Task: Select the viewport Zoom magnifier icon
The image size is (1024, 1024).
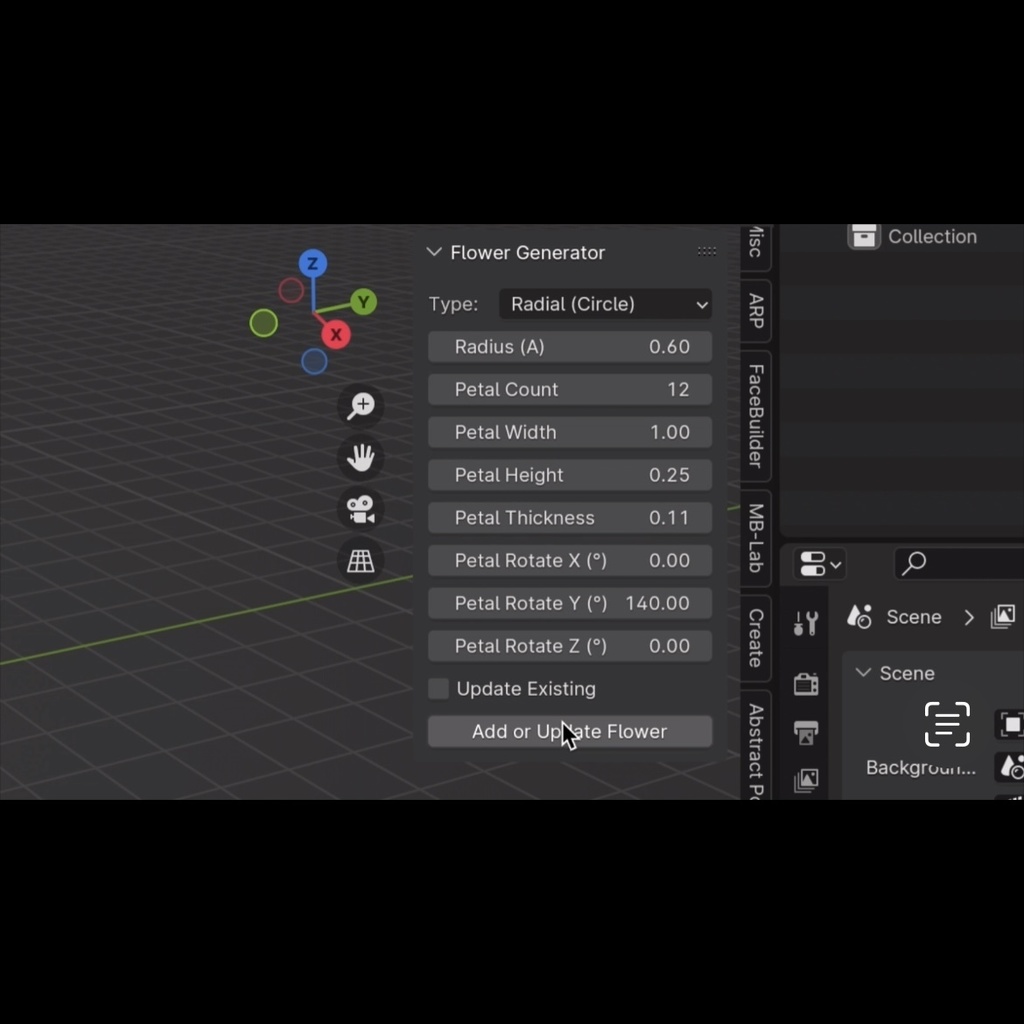Action: click(x=360, y=405)
